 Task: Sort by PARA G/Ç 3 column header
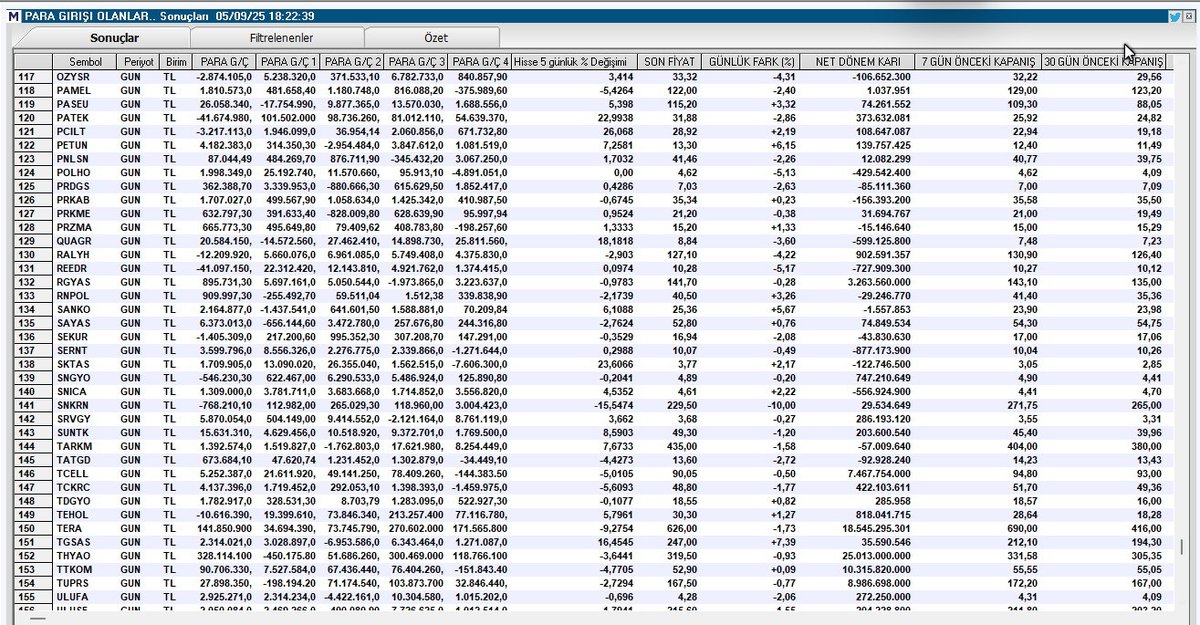[418, 61]
